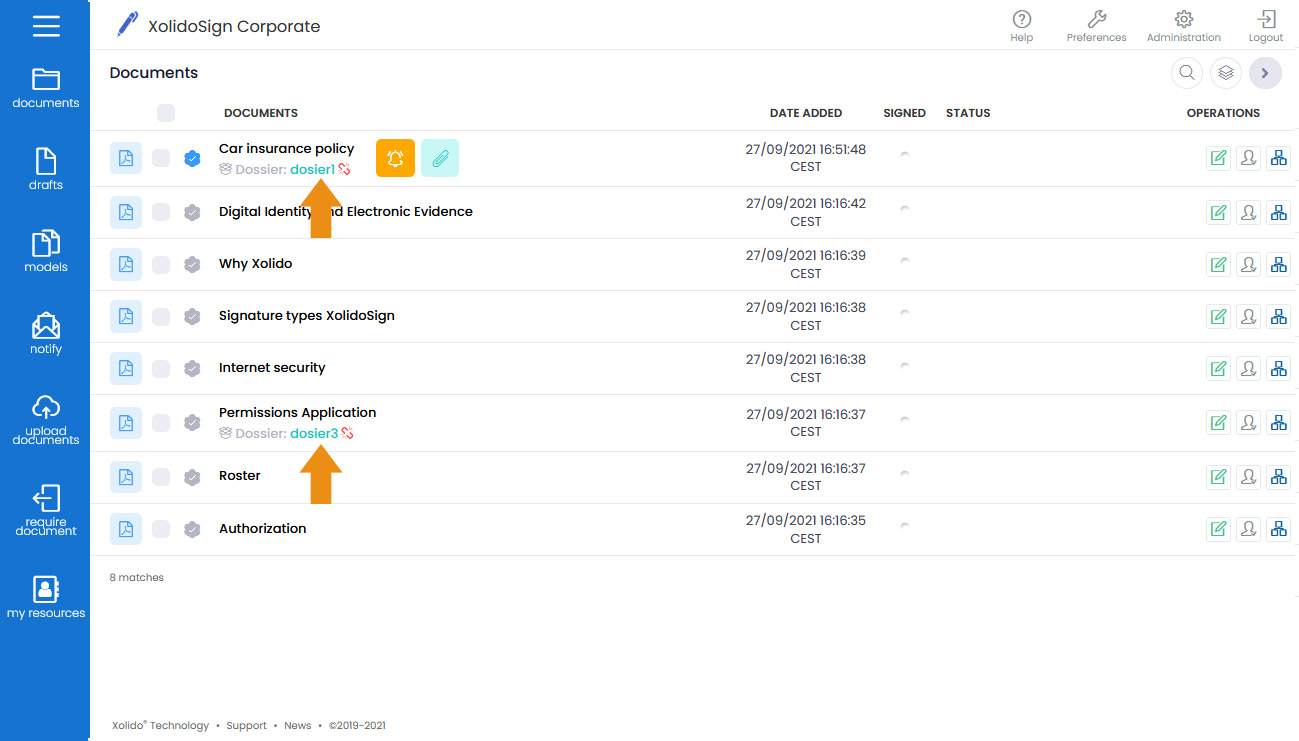
Task: Go to the documents section
Action: (46, 88)
